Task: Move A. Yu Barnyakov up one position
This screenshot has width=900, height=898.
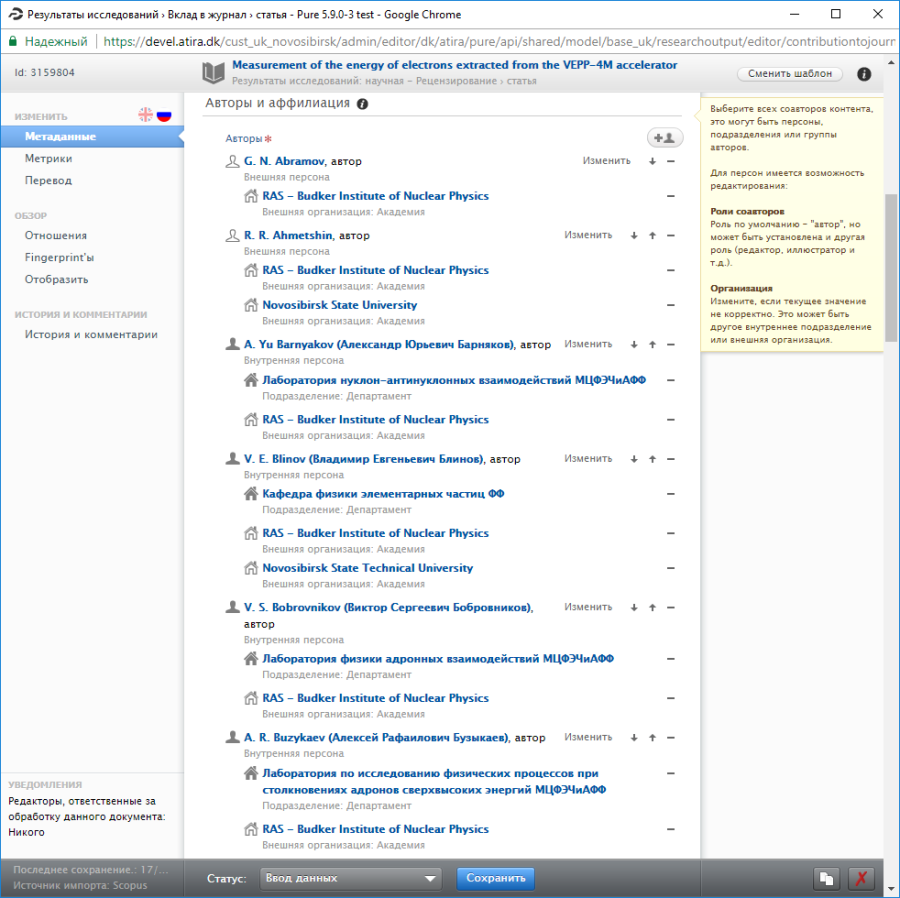Action: coord(653,344)
